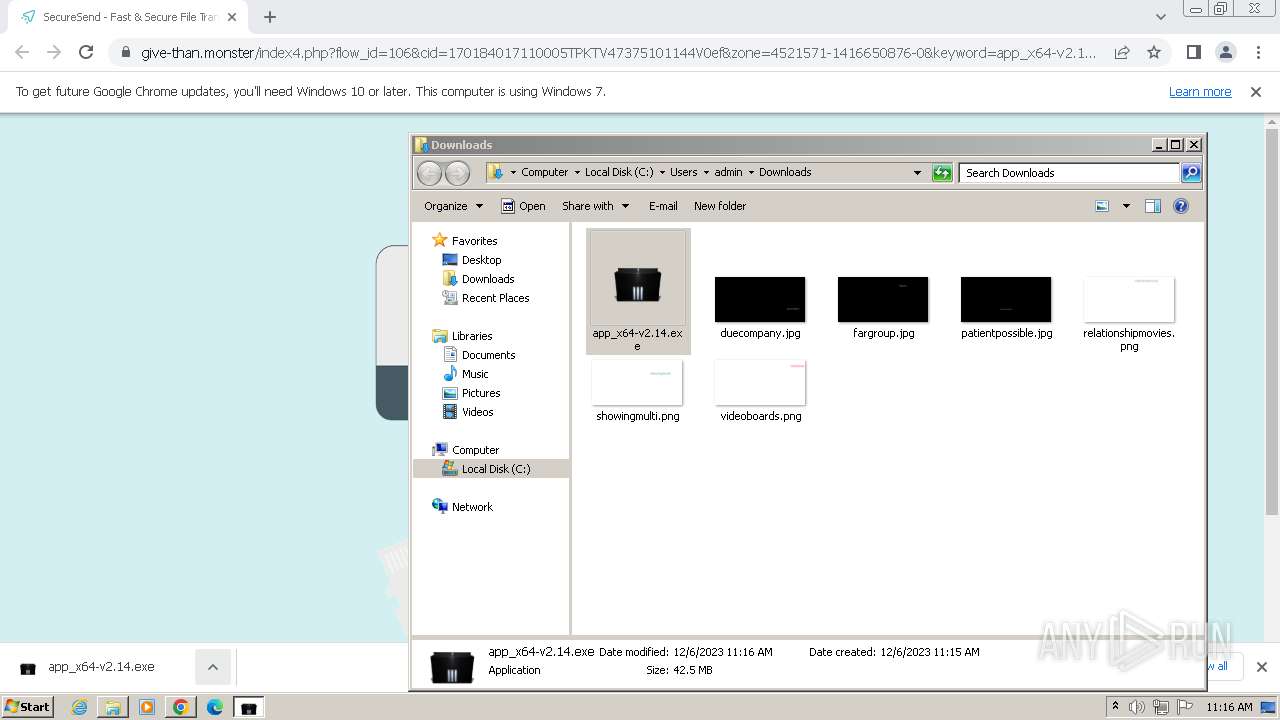Bookmark page with star icon

point(1154,52)
